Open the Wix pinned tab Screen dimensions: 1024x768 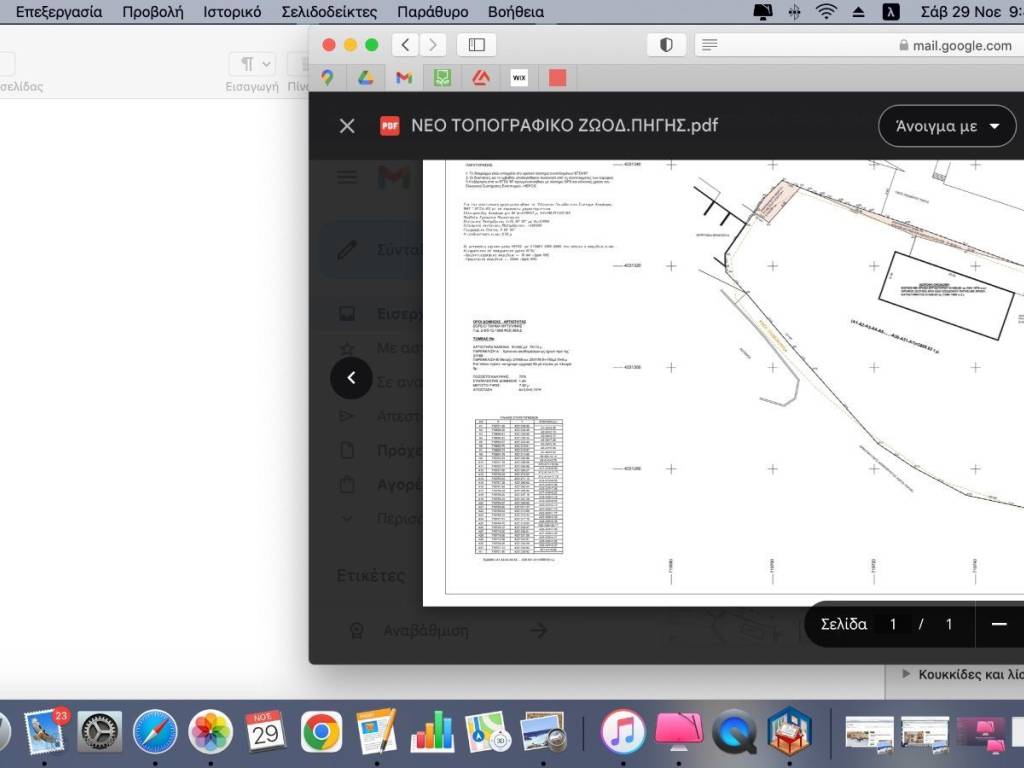[519, 77]
